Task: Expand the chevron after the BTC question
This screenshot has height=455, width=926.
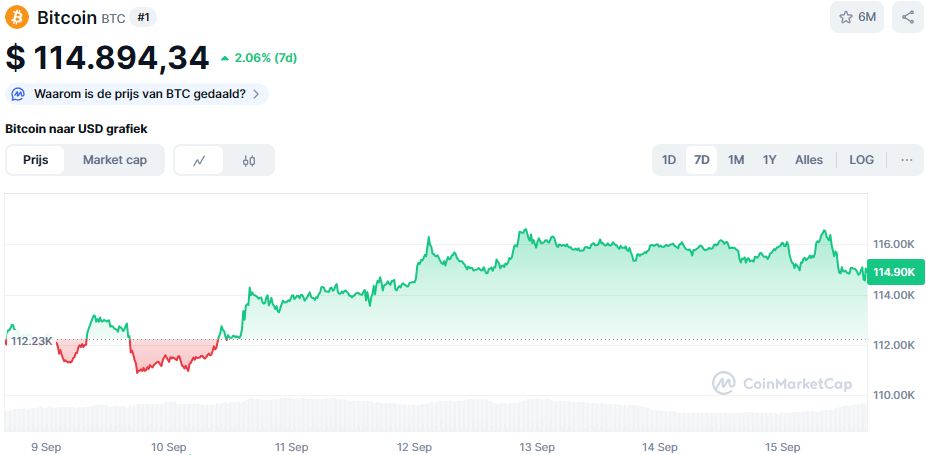Action: 256,94
